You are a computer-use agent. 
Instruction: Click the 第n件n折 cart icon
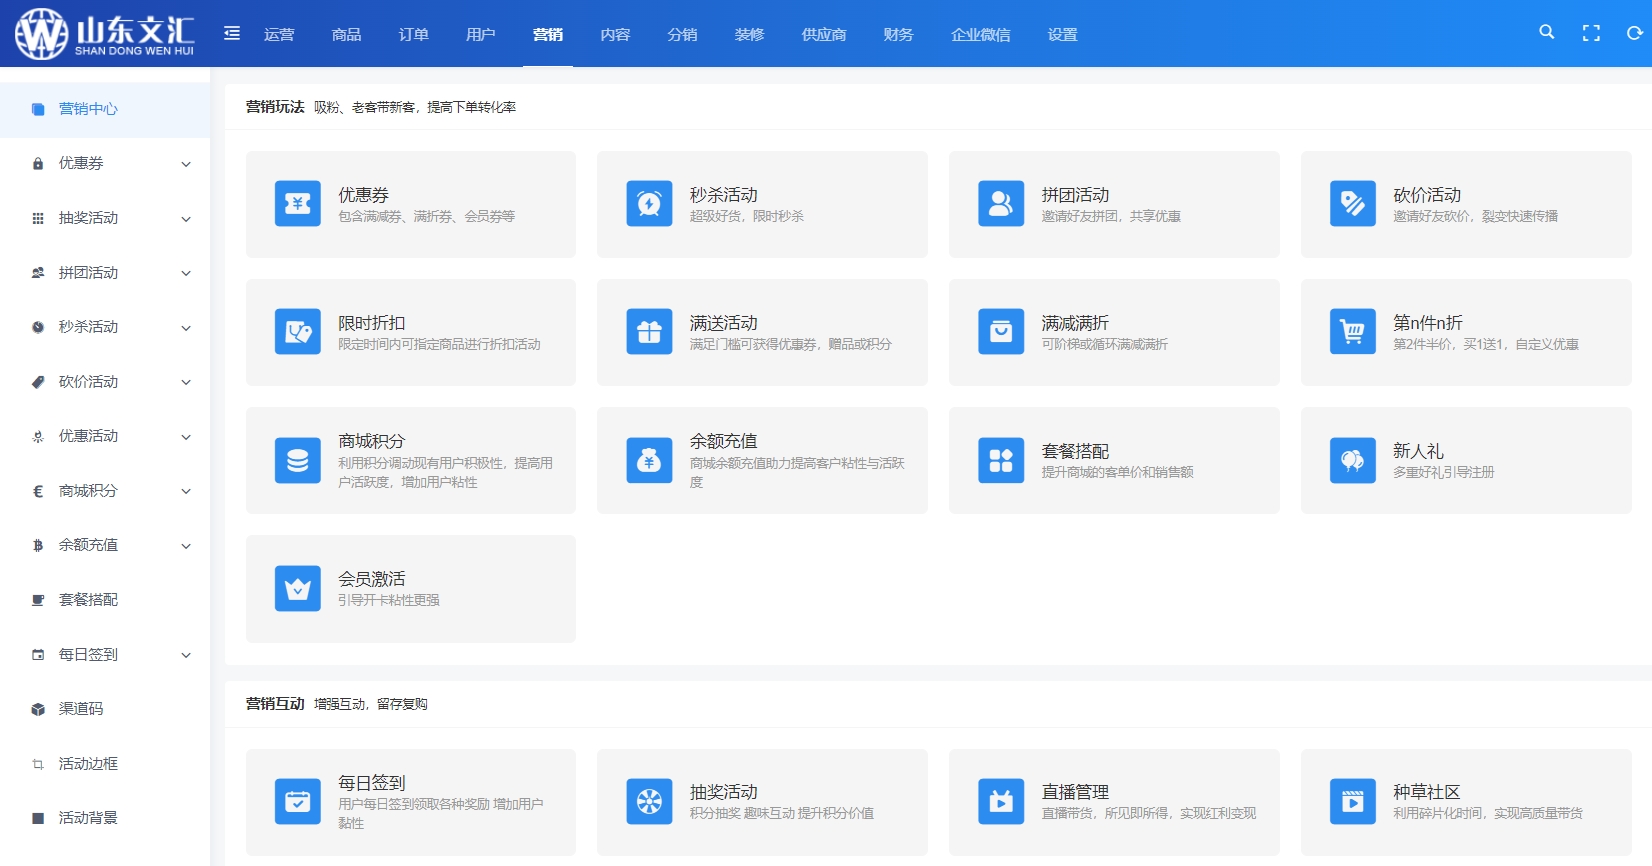[x=1353, y=332]
